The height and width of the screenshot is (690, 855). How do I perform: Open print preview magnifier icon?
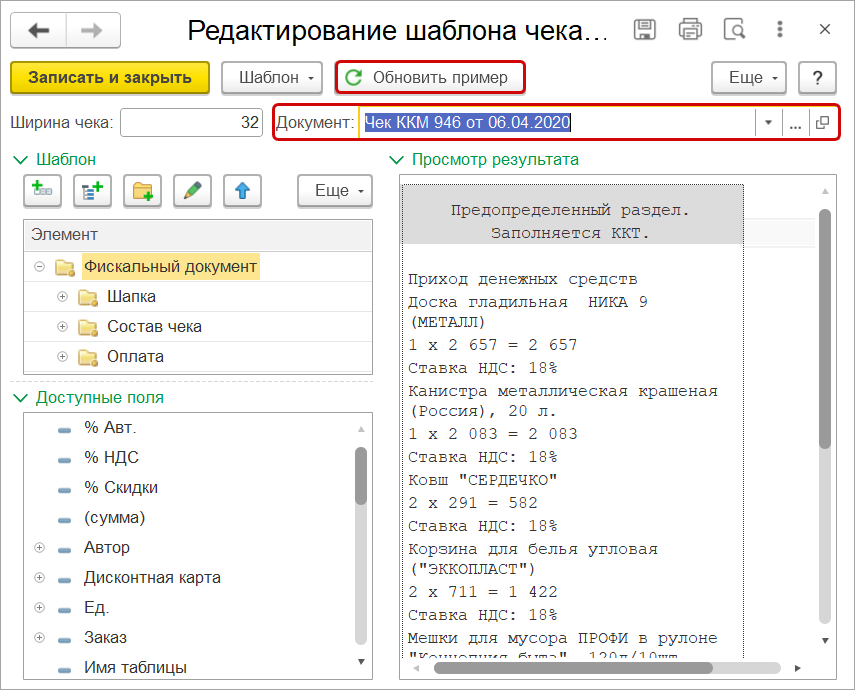click(x=734, y=29)
